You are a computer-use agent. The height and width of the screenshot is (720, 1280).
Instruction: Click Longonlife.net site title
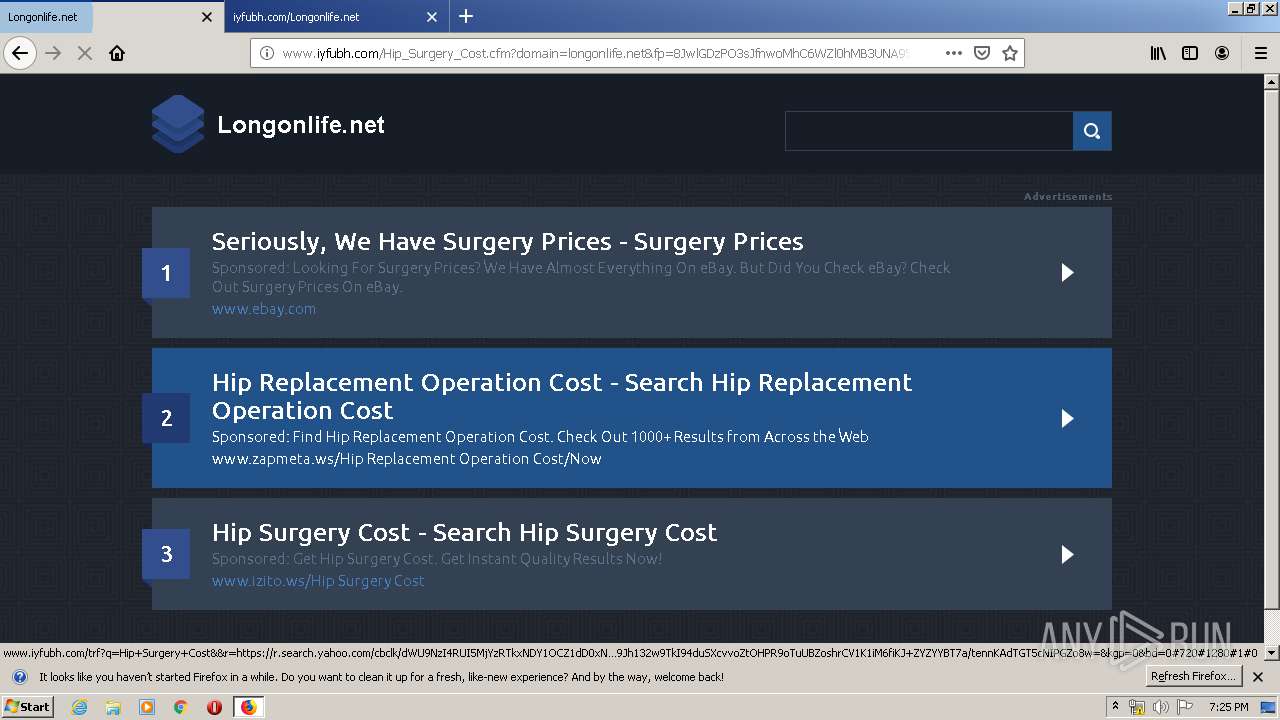(301, 125)
